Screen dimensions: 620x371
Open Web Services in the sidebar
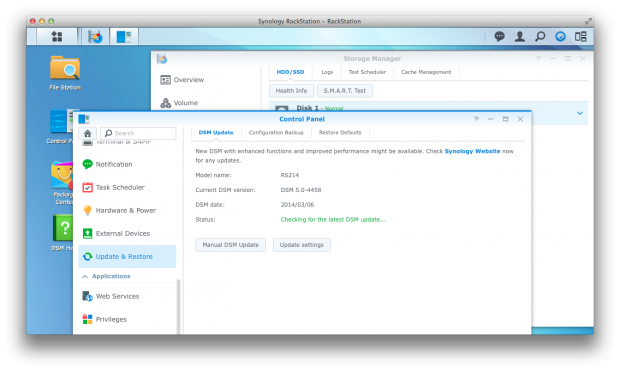click(127, 296)
